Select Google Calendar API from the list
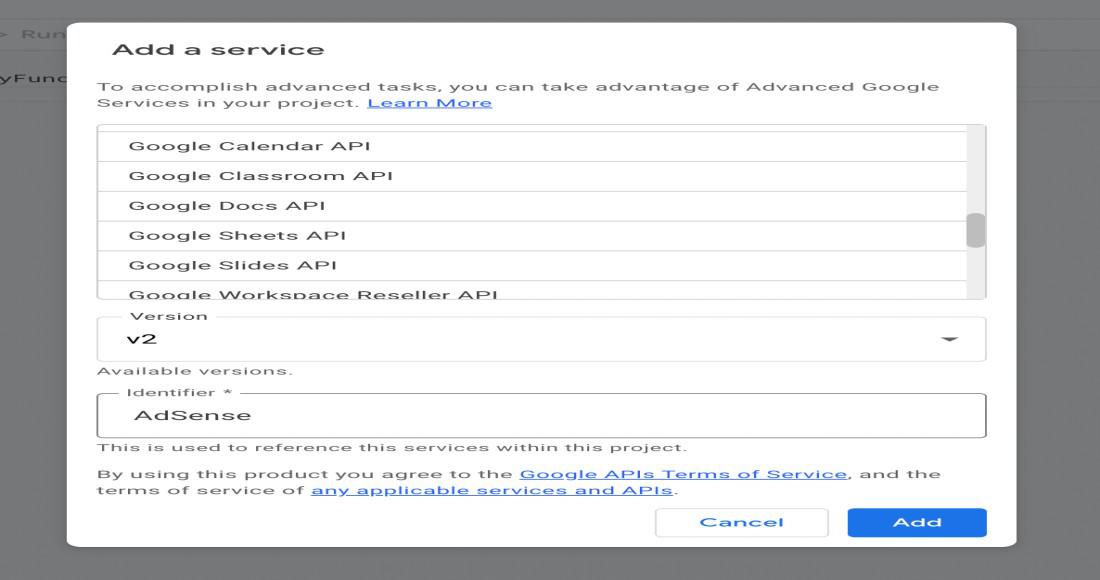This screenshot has width=1100, height=580. (x=532, y=146)
